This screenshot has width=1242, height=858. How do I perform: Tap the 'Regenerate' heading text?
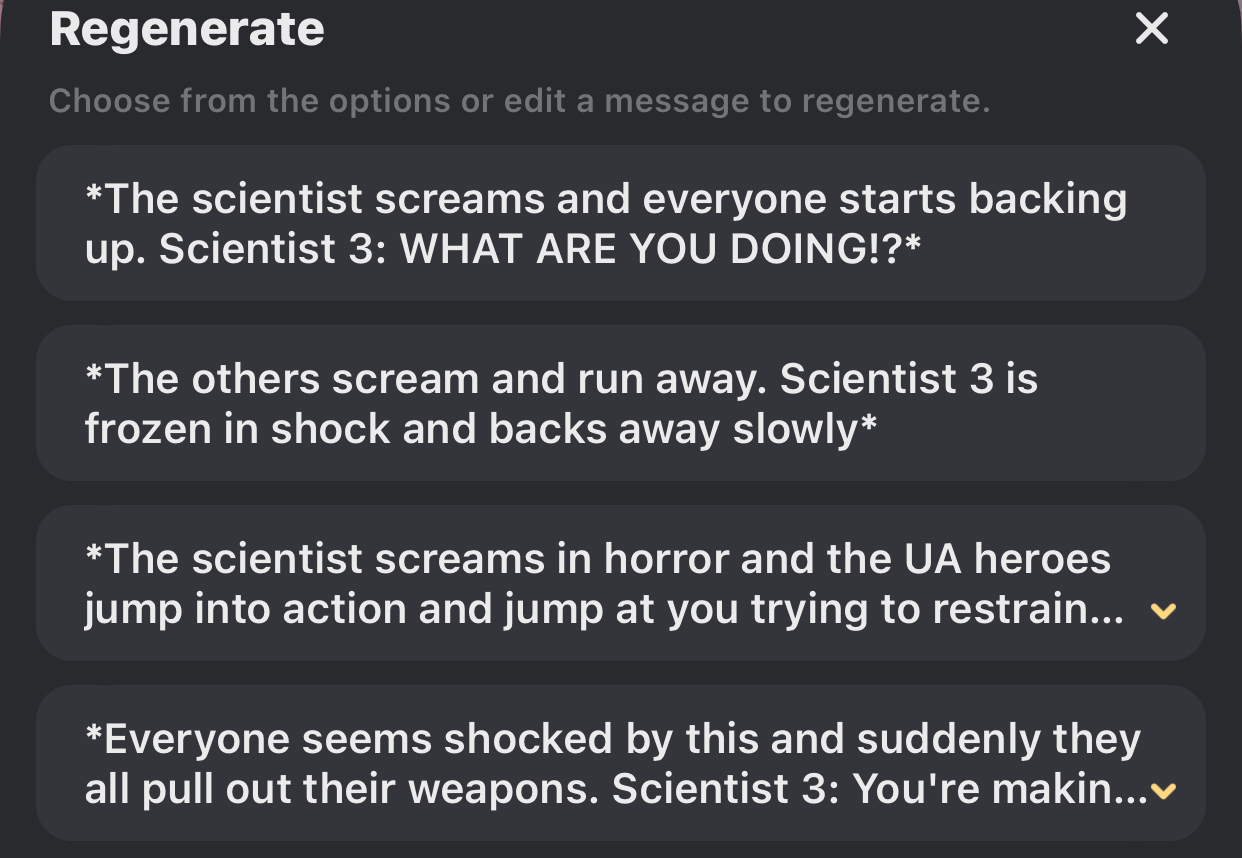187,29
